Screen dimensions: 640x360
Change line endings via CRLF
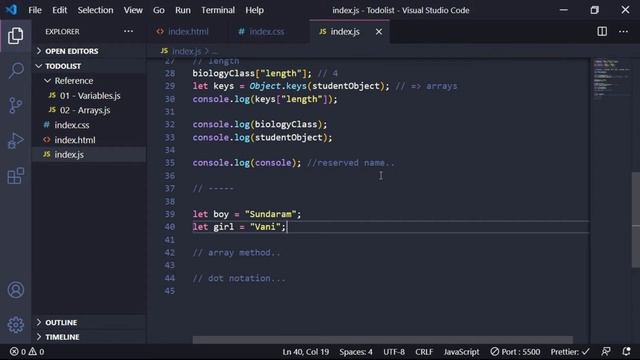point(424,351)
